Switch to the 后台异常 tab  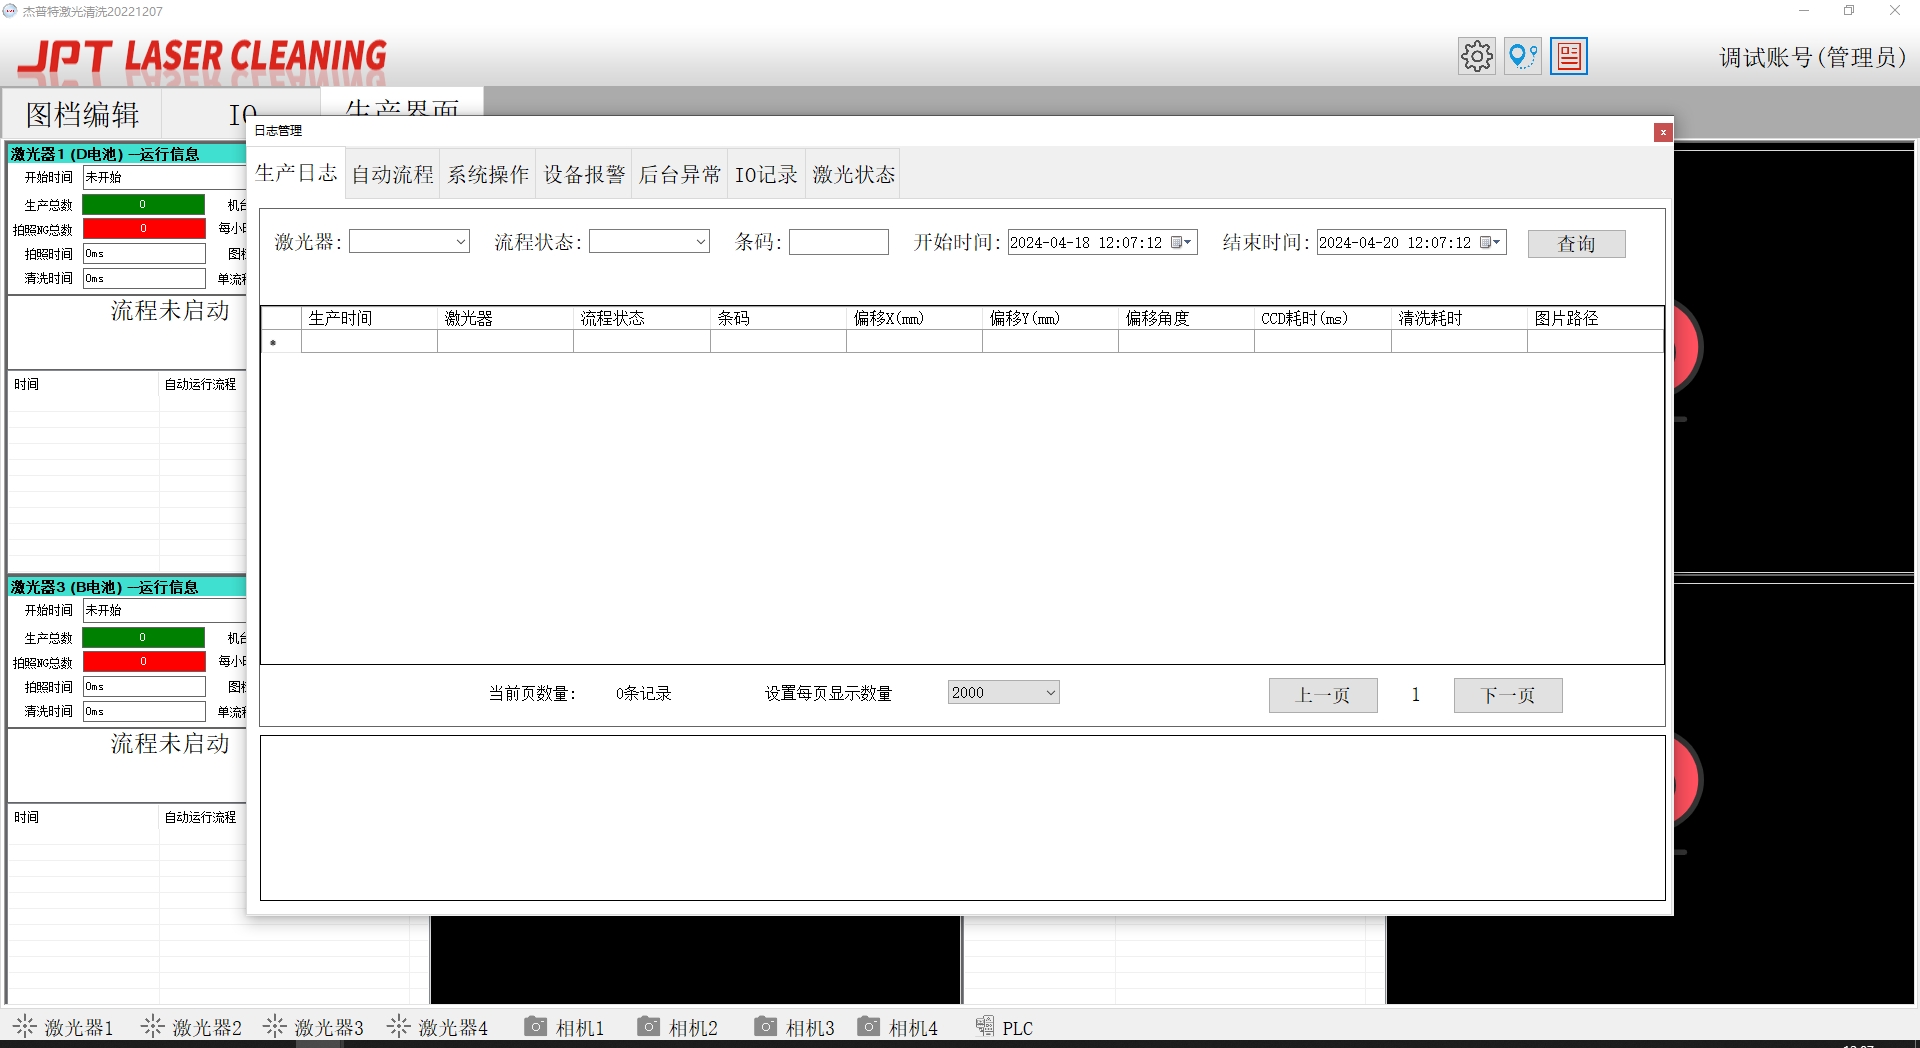679,174
